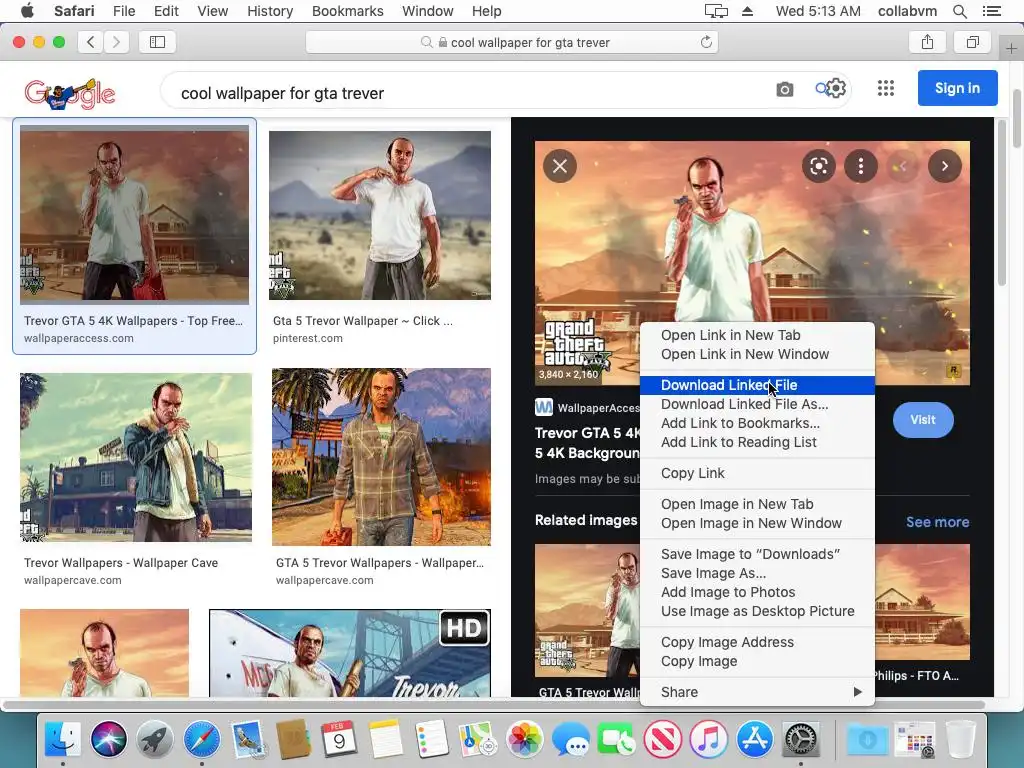Open Notification Center list icon
Image resolution: width=1024 pixels, height=768 pixels.
pos(991,11)
